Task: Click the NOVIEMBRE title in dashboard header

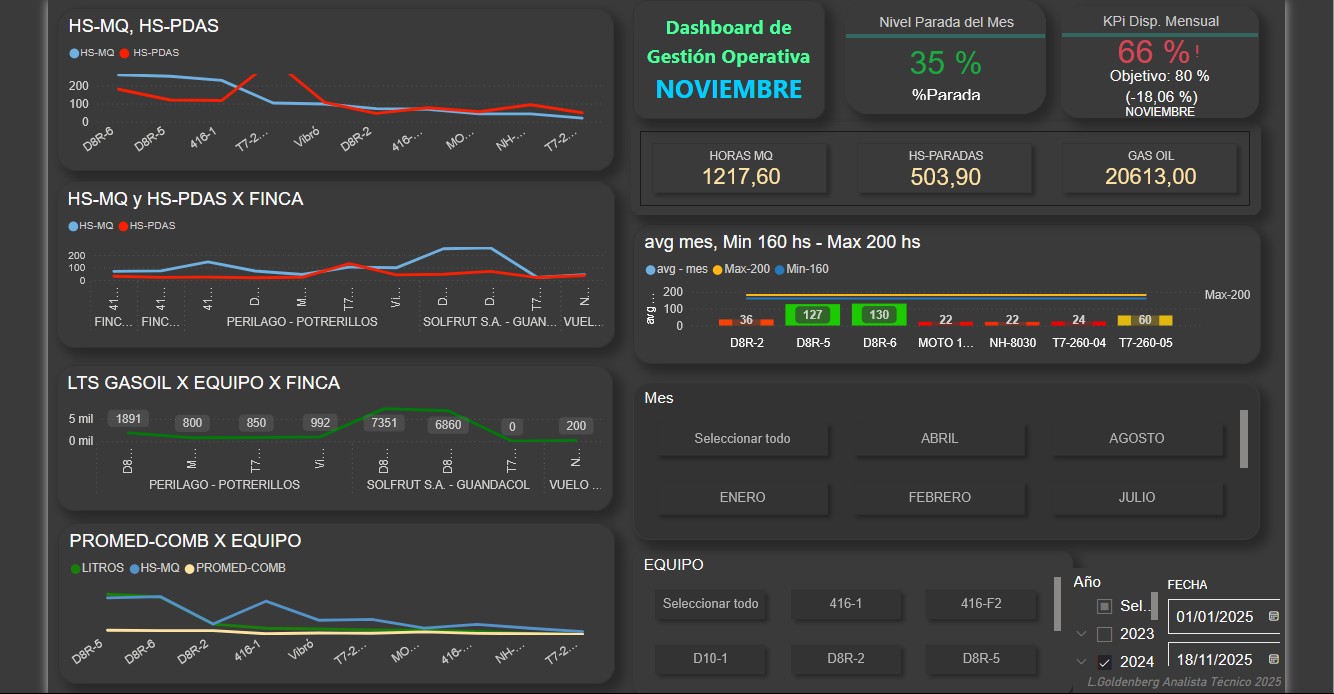Action: point(729,89)
